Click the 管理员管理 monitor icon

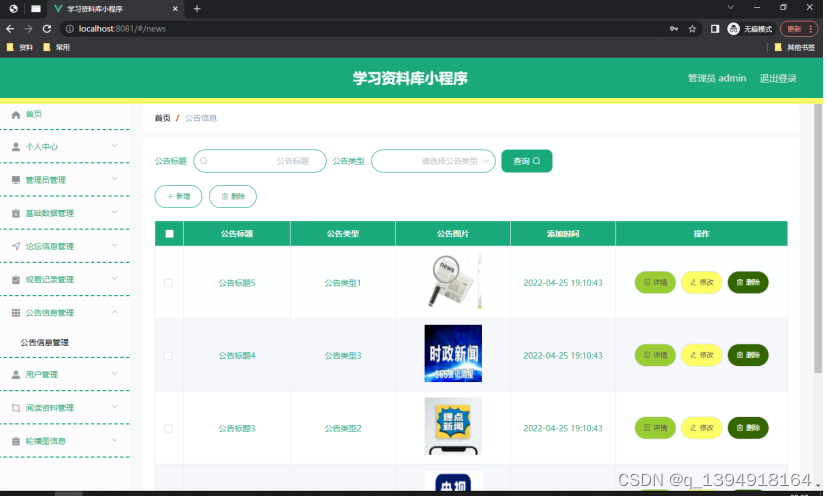click(16, 180)
